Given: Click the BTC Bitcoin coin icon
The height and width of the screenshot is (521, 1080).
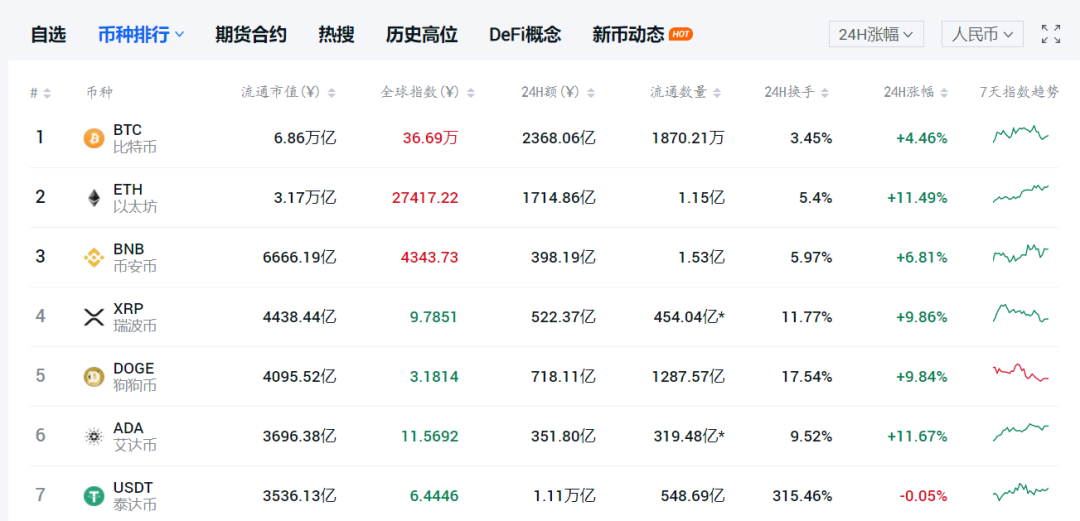Looking at the screenshot, I should tap(93, 138).
